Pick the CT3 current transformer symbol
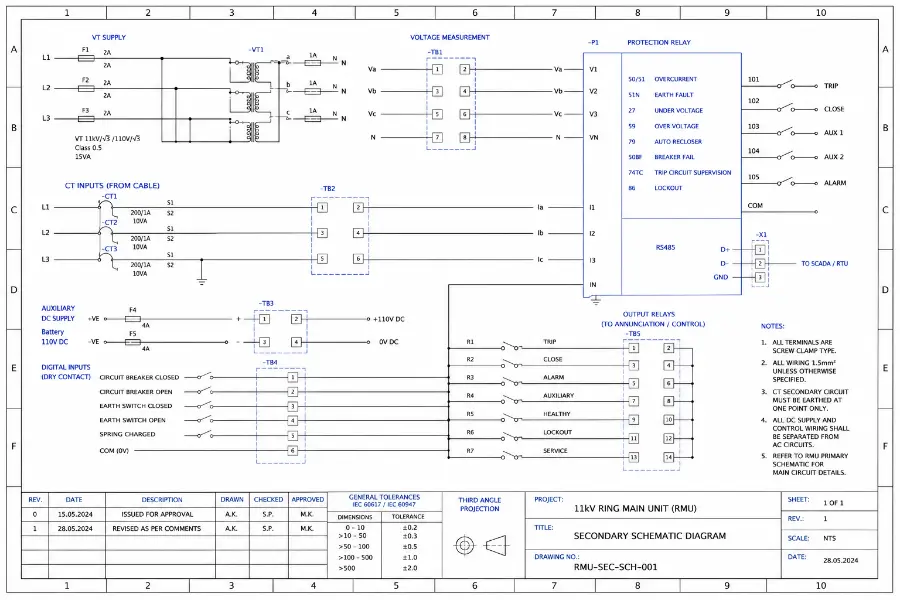Viewport: 900px width, 600px height. (x=107, y=261)
